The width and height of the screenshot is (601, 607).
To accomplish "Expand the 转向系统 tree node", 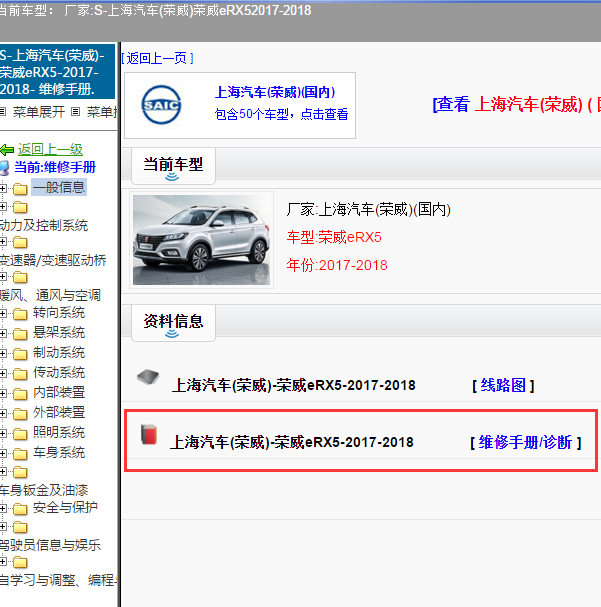I will pyautogui.click(x=3, y=314).
